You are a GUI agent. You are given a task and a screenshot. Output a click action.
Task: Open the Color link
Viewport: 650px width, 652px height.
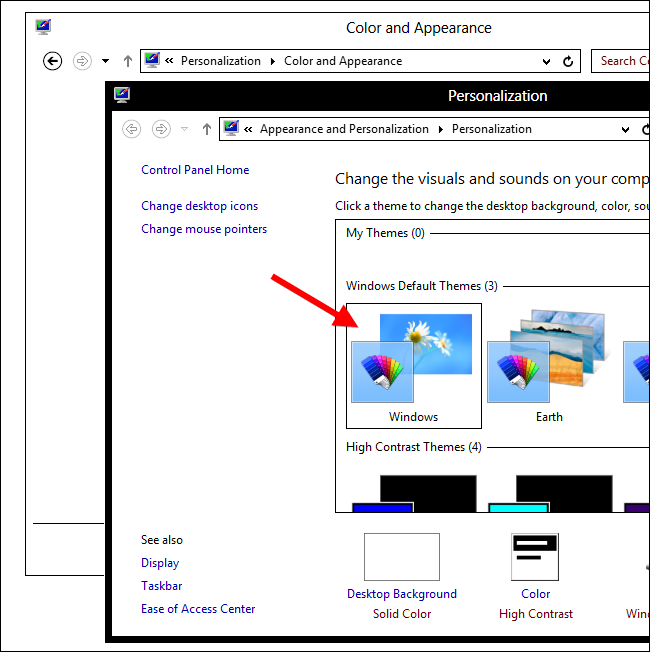pyautogui.click(x=536, y=594)
